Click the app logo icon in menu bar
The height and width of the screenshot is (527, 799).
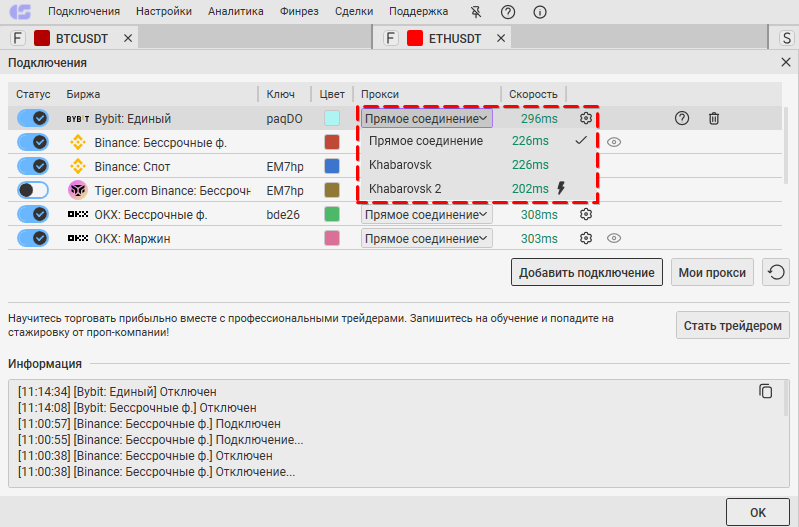[20, 11]
